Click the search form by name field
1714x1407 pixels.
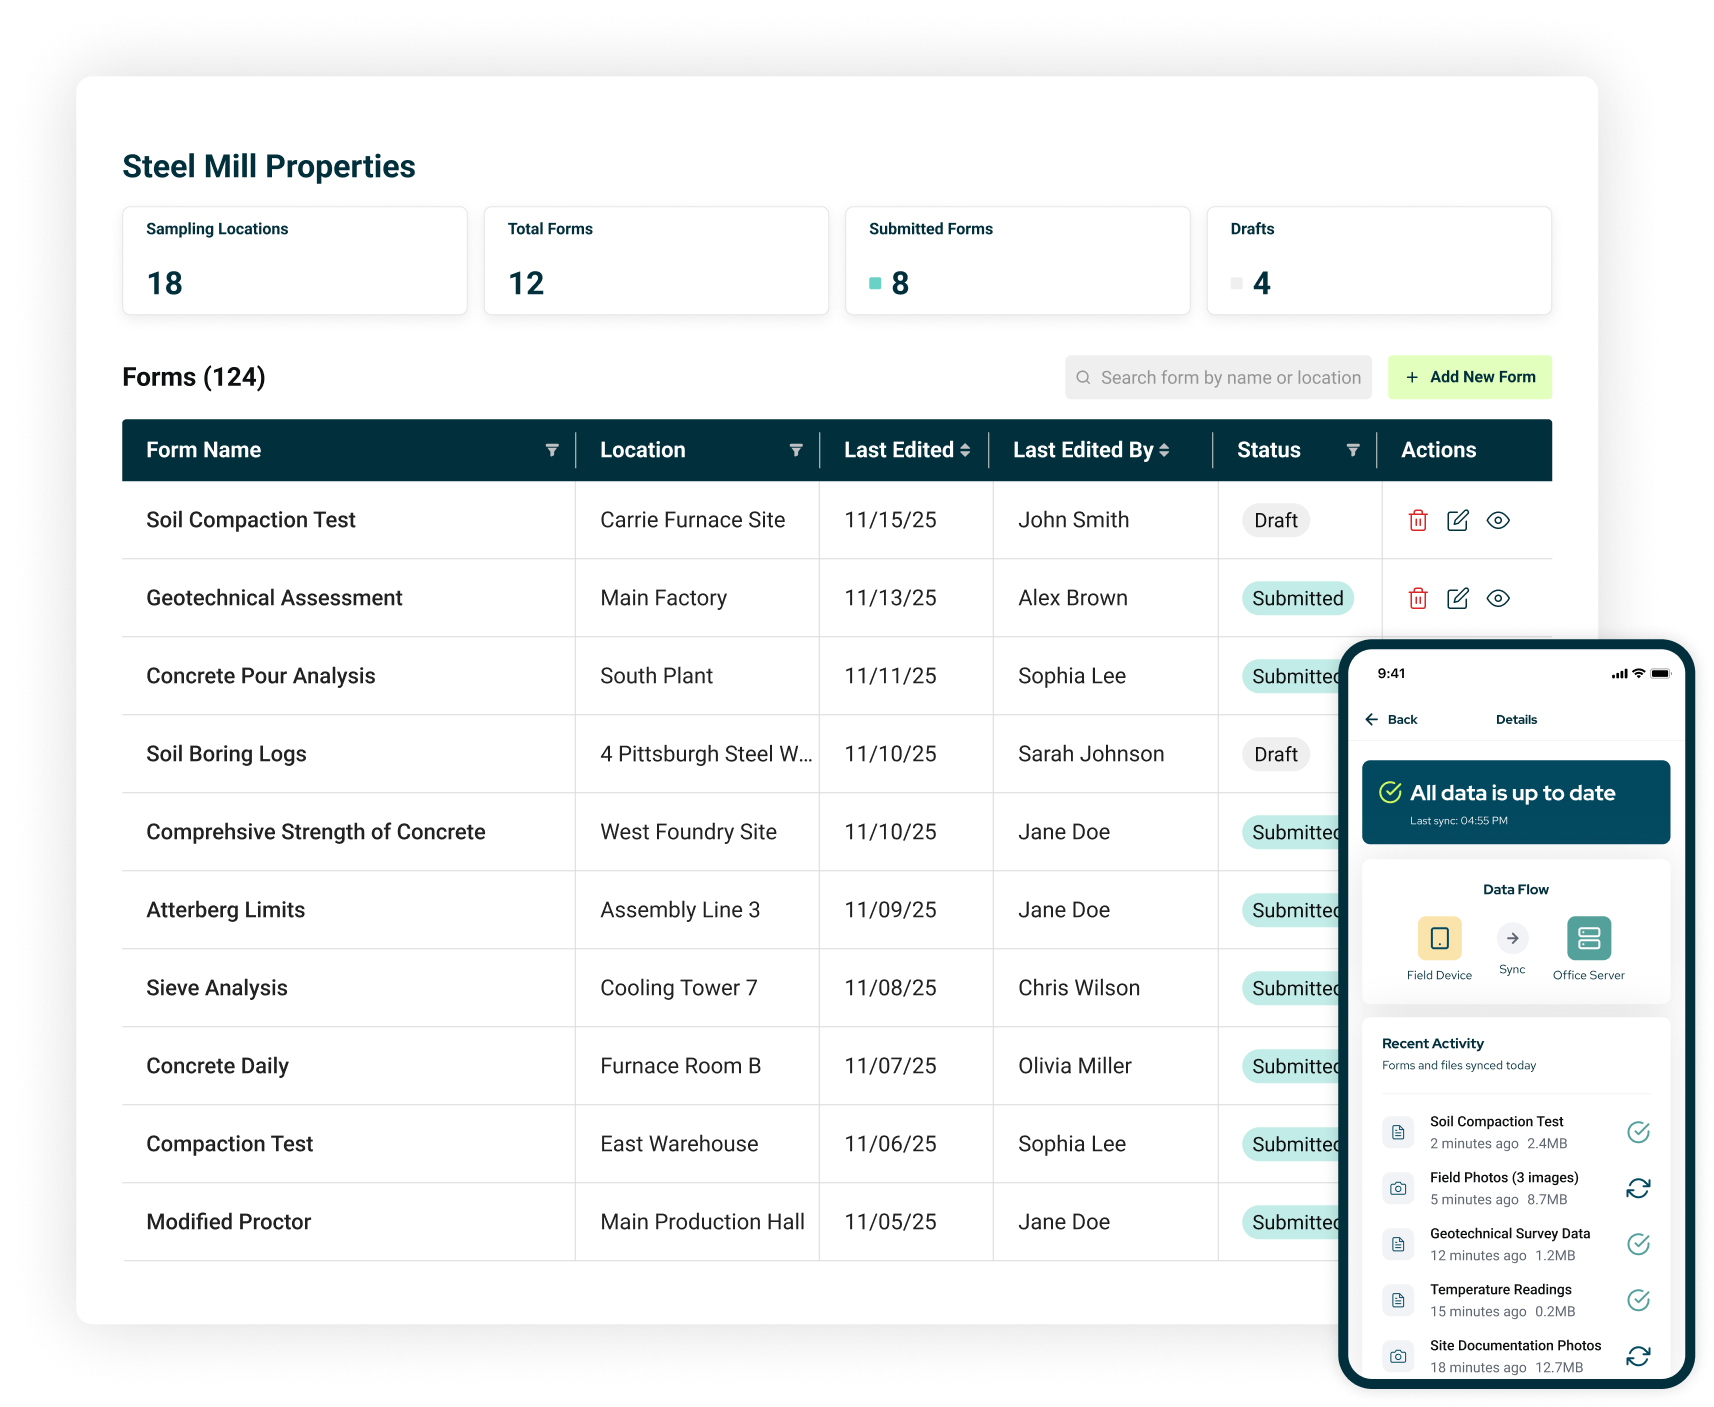(x=1217, y=377)
